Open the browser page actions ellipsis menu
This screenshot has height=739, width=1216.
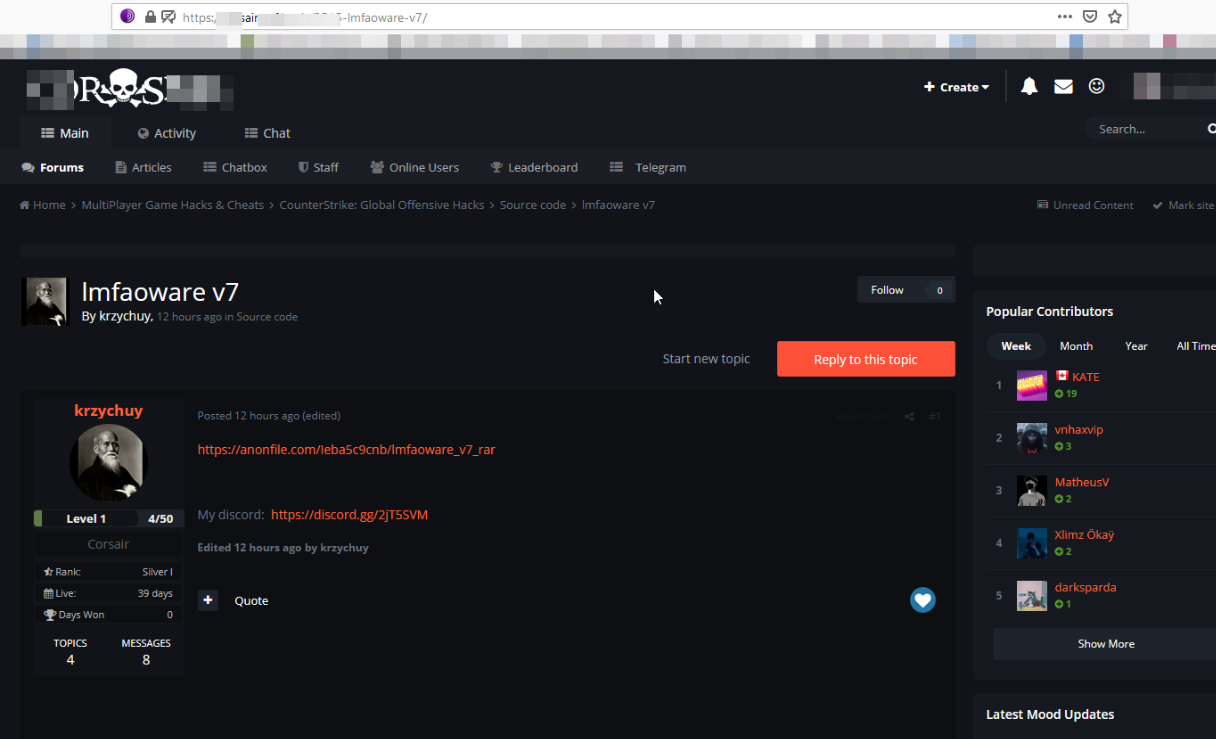[x=1065, y=17]
